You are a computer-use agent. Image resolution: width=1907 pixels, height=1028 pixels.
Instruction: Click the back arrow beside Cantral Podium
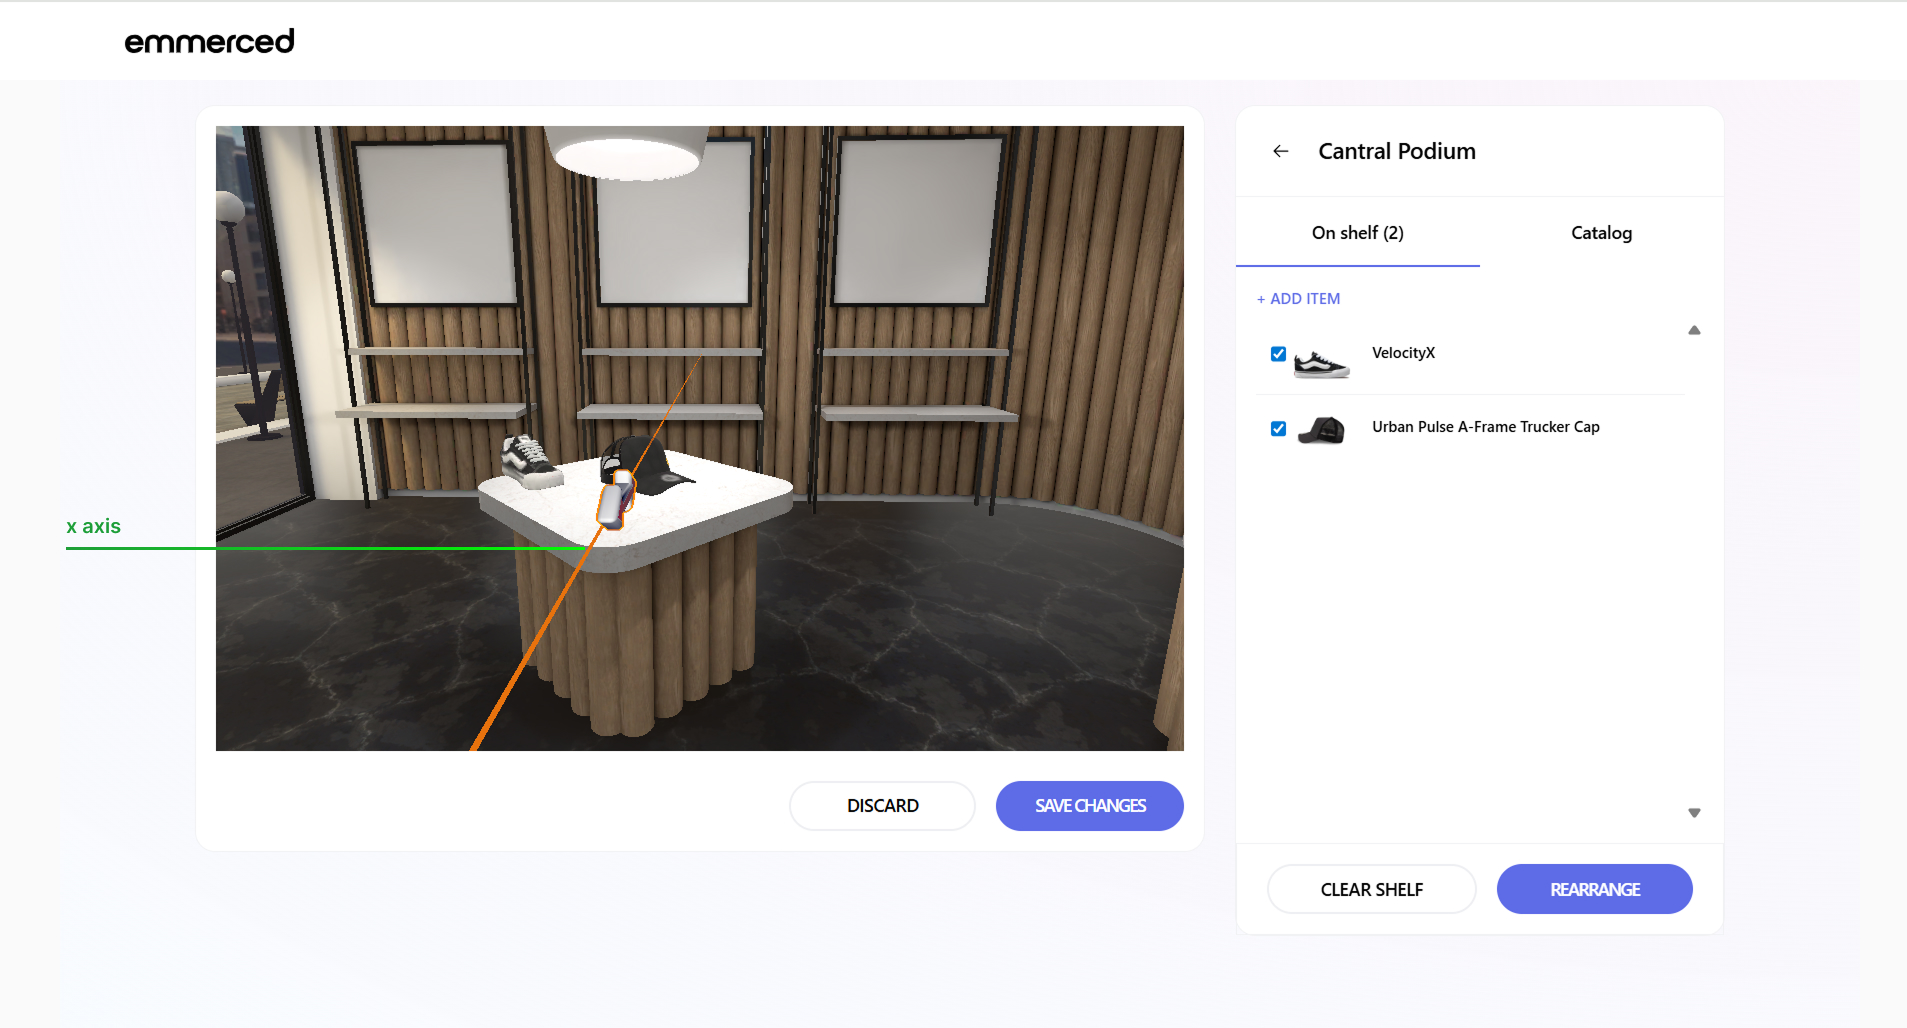(1280, 151)
